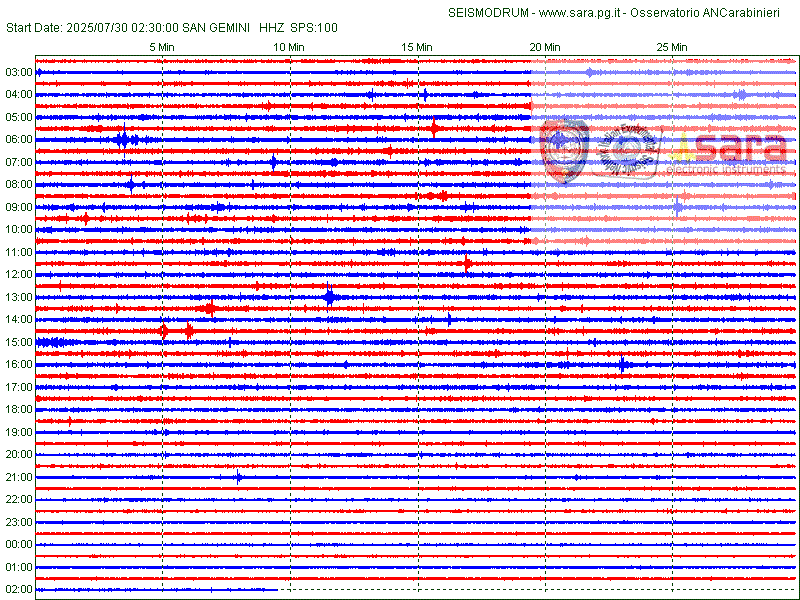Click the '10 Min' axis label

(x=289, y=47)
